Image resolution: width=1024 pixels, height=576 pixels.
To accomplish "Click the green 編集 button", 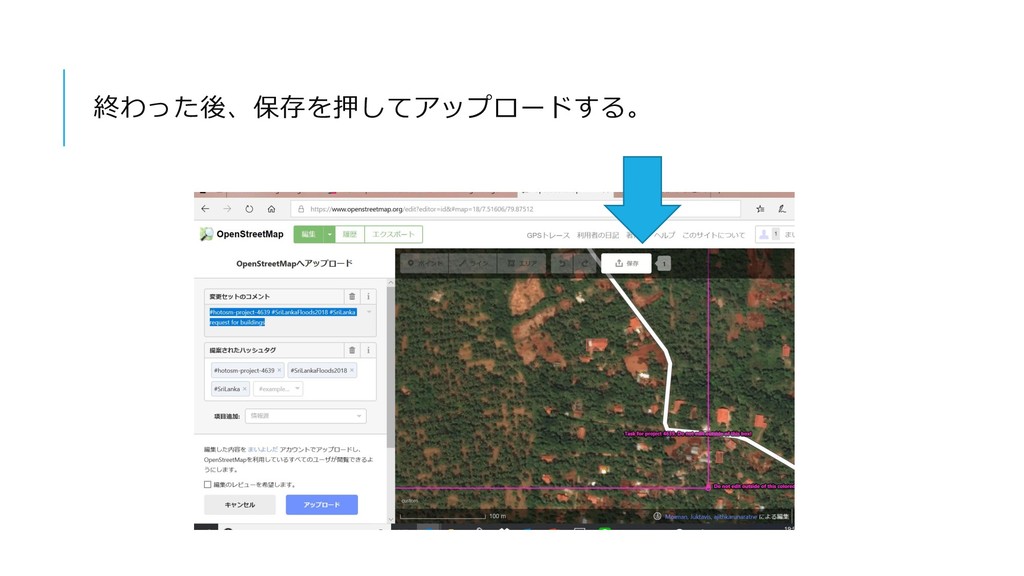I will click(x=308, y=234).
